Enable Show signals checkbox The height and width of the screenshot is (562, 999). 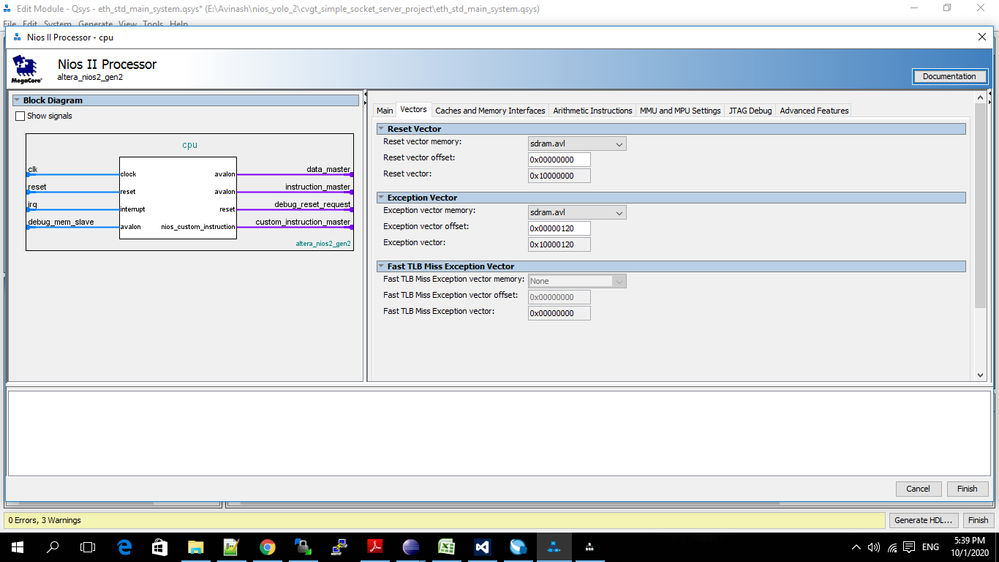[20, 116]
